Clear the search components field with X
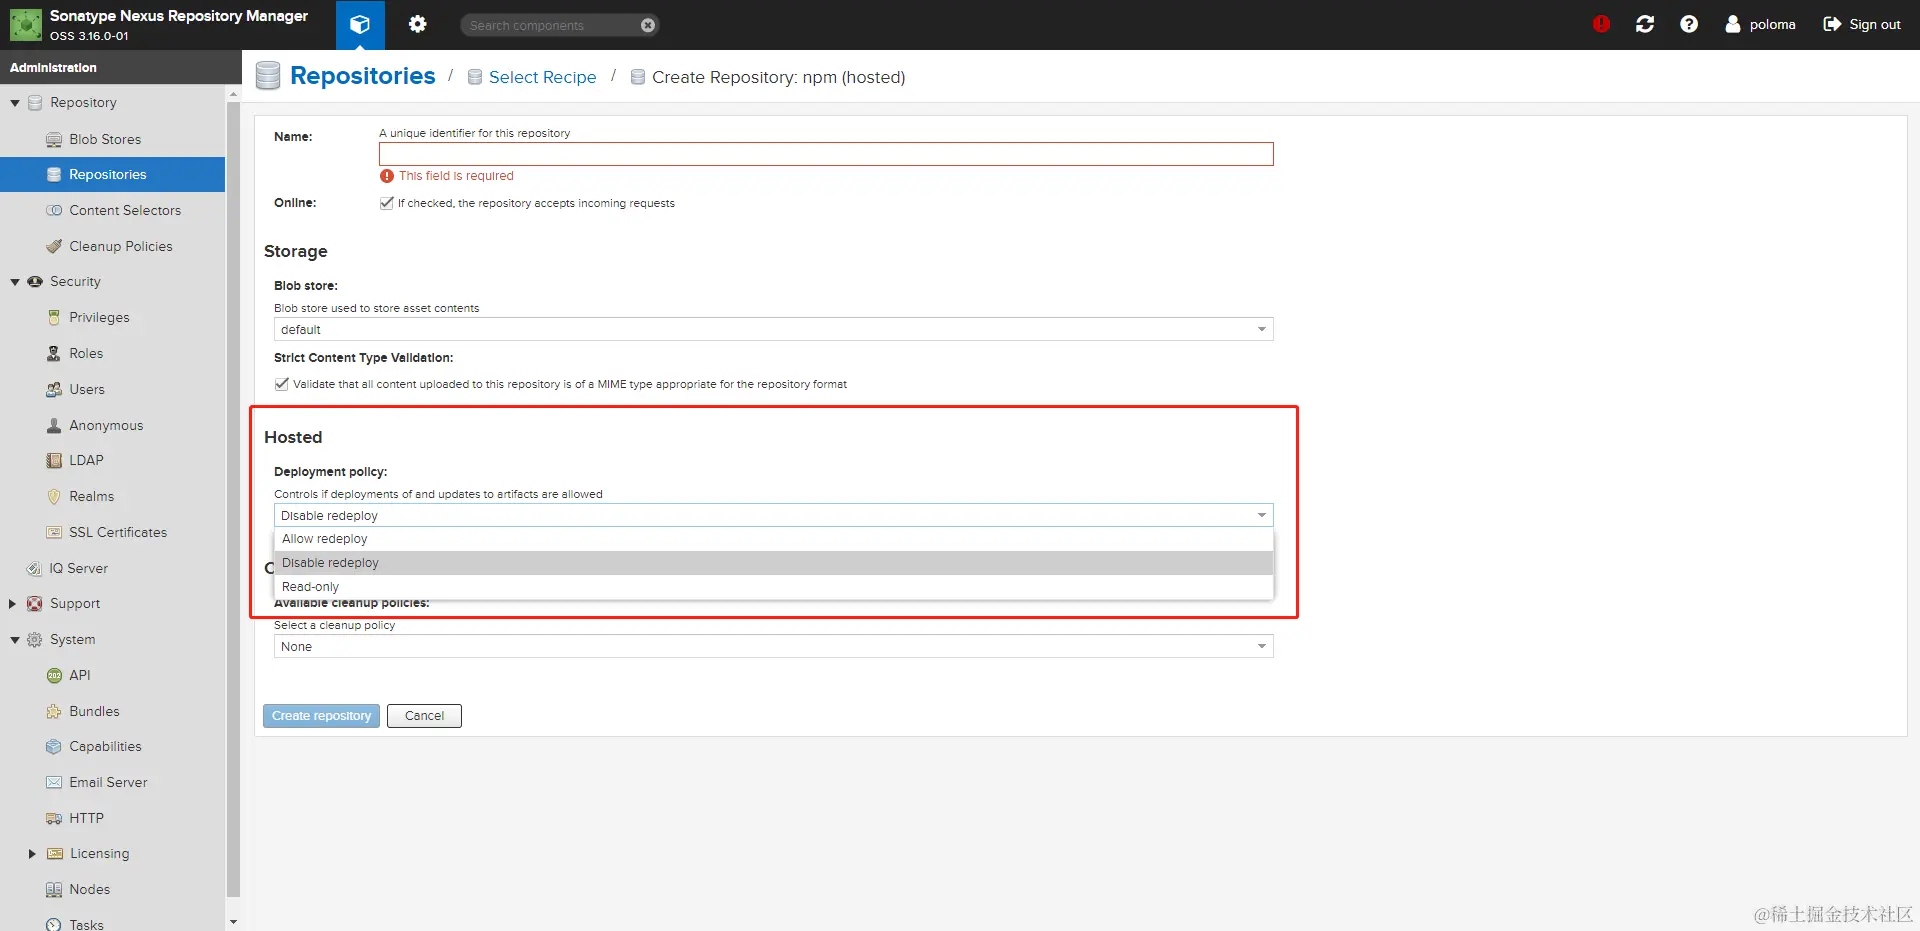This screenshot has height=931, width=1920. pyautogui.click(x=648, y=25)
